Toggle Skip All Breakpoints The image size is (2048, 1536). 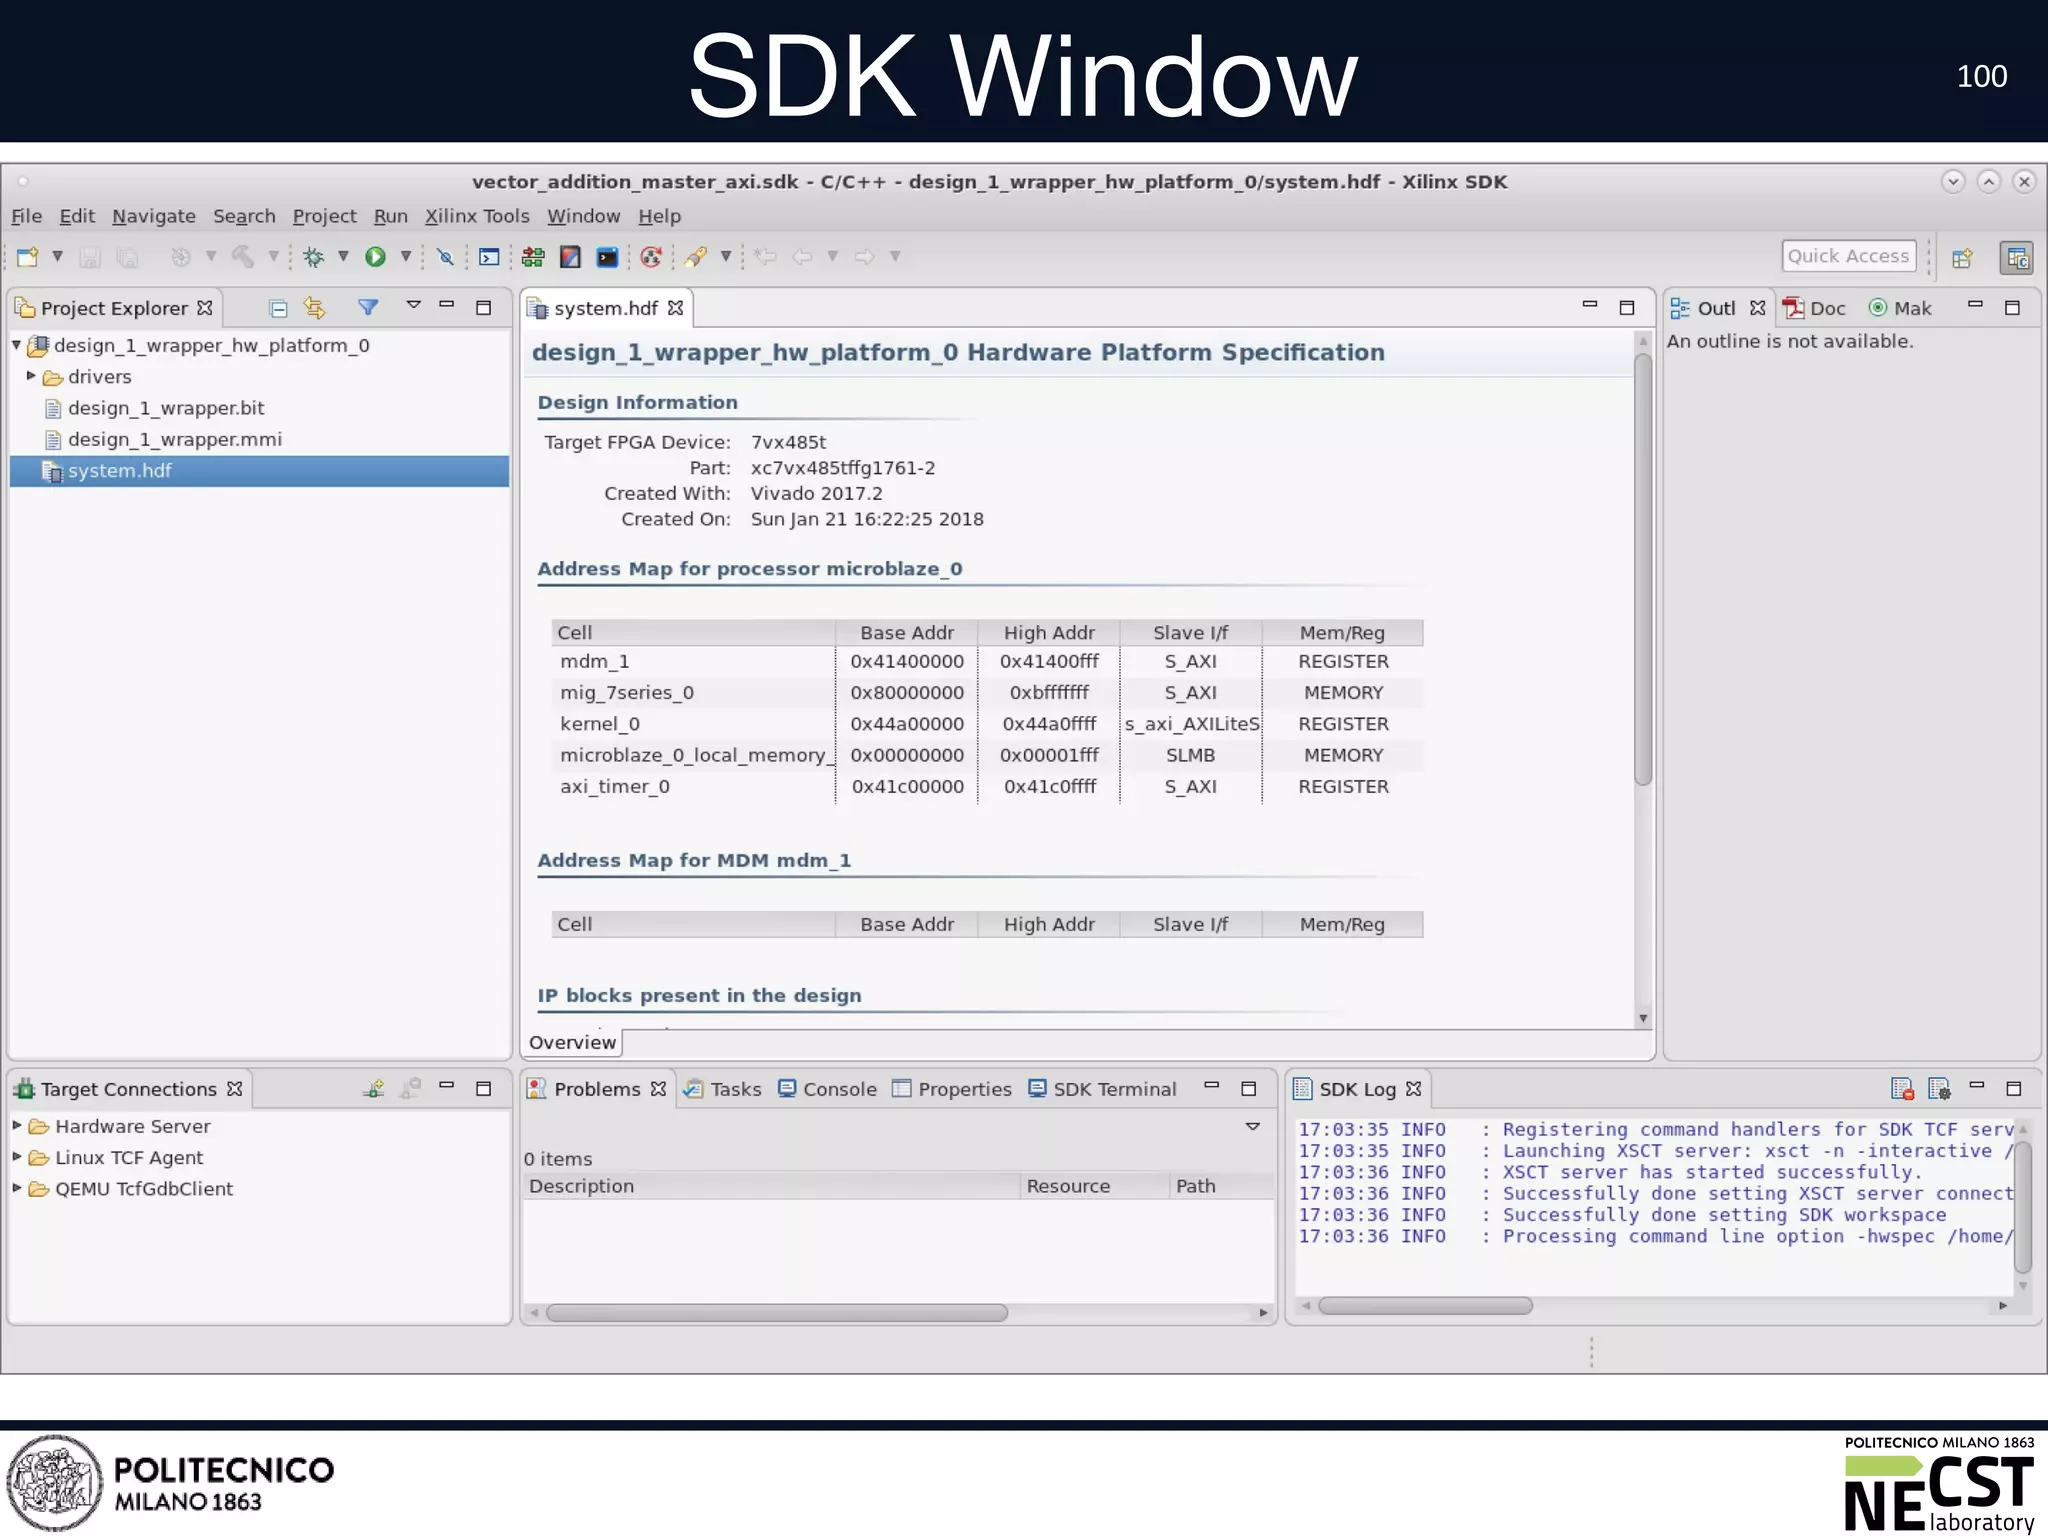[445, 257]
